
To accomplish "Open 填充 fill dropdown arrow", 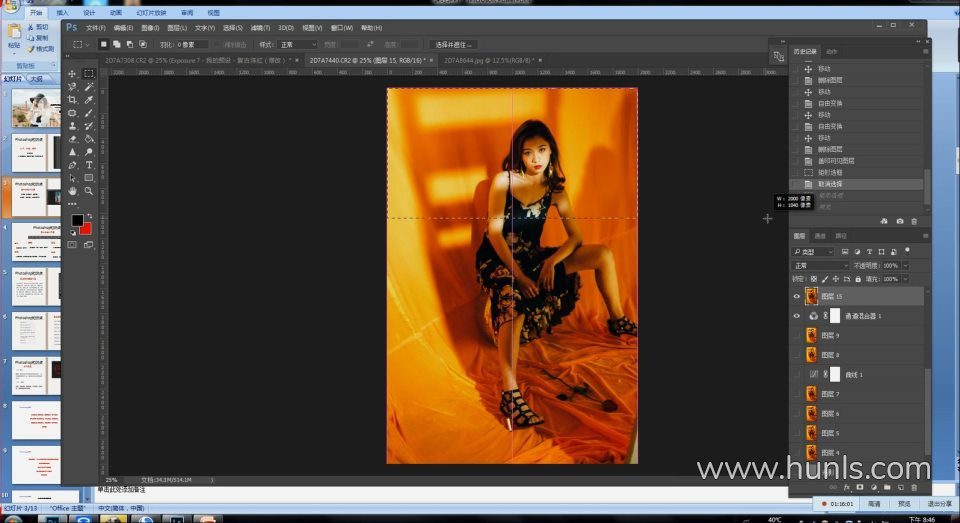I will pyautogui.click(x=906, y=279).
